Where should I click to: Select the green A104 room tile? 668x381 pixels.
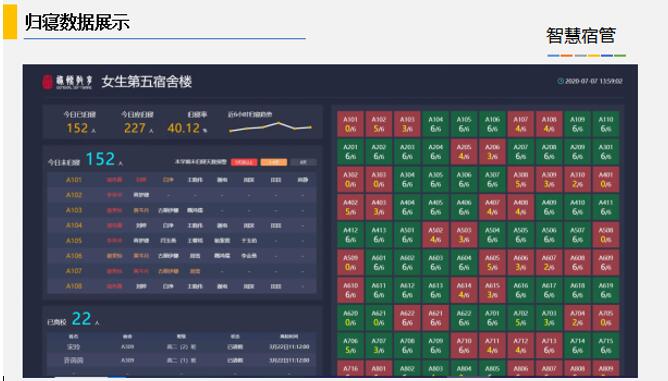(435, 124)
